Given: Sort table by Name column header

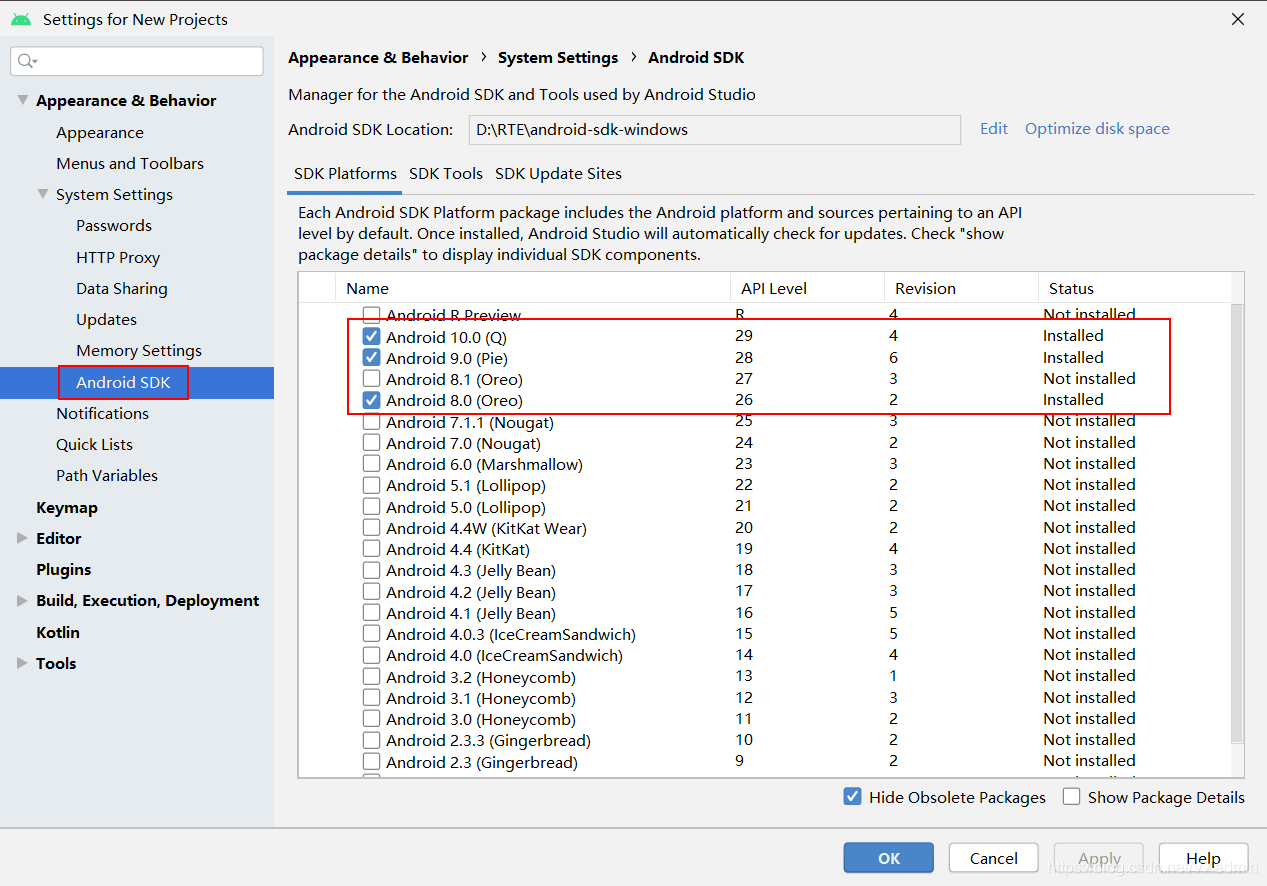Looking at the screenshot, I should coord(532,288).
